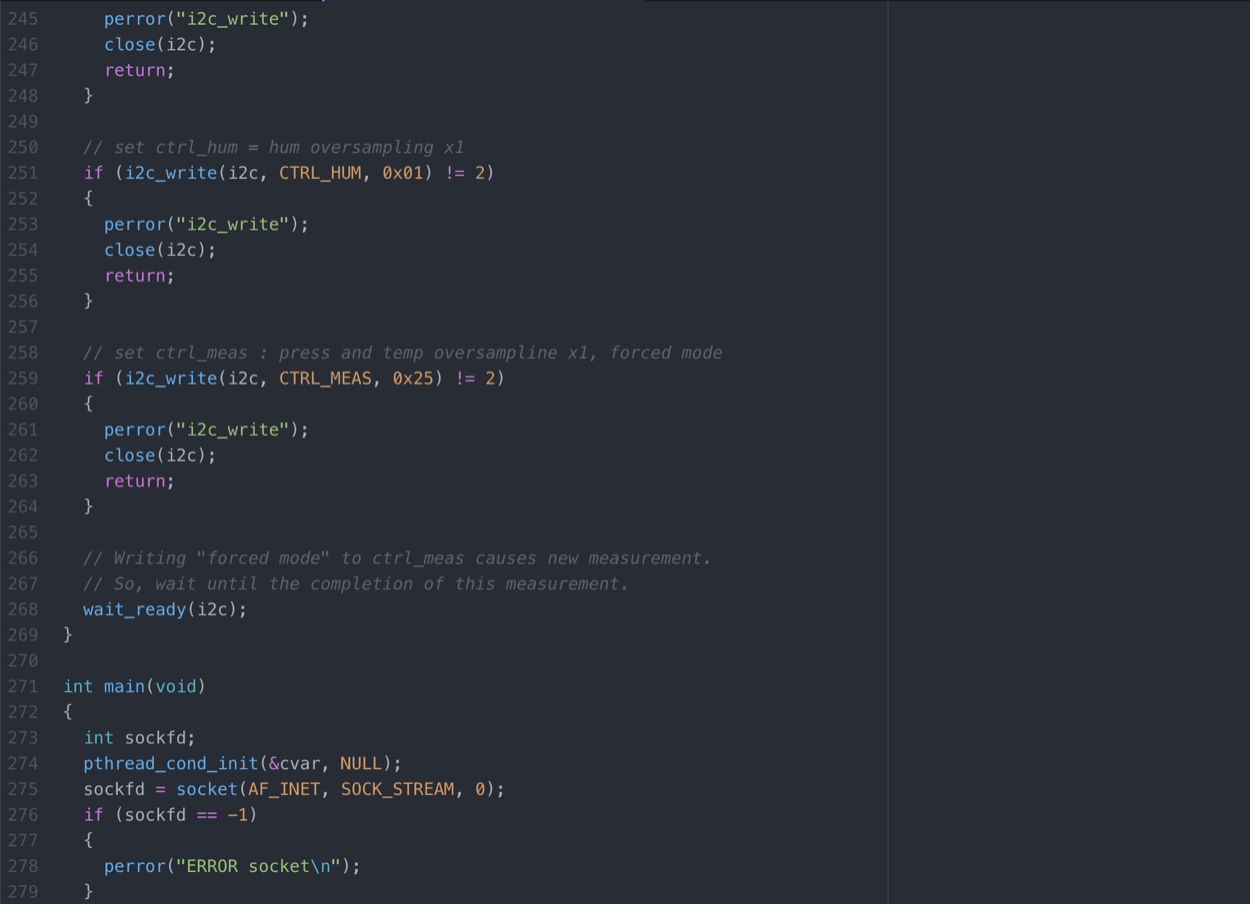This screenshot has height=904, width=1250.
Task: Click the SOCK_STREAM argument
Action: pyautogui.click(x=398, y=789)
